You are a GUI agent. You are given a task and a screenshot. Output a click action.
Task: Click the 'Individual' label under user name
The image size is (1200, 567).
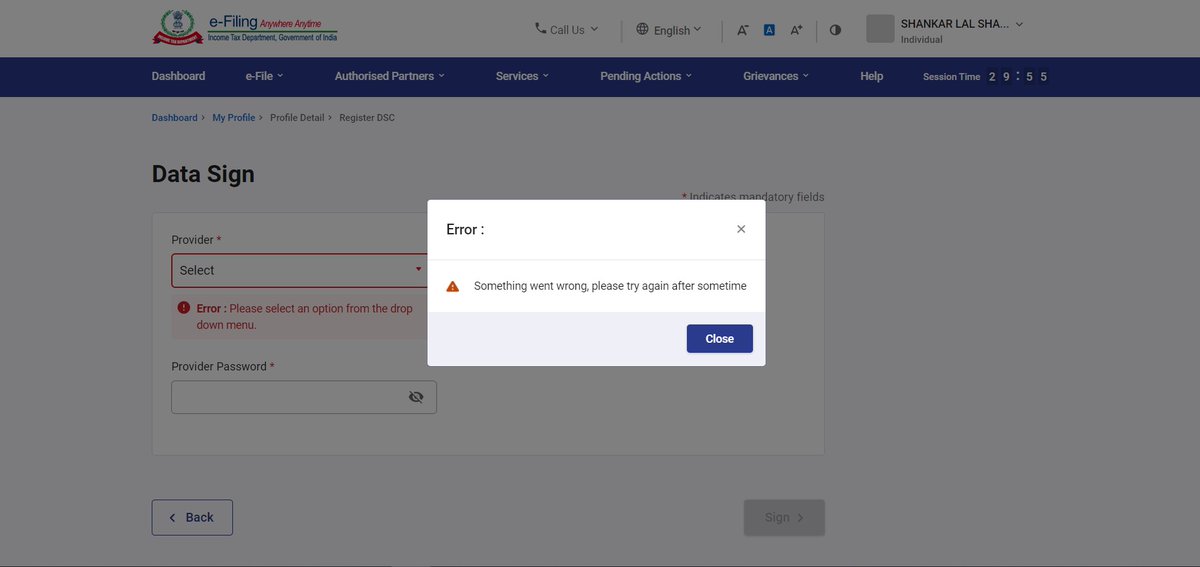click(921, 40)
